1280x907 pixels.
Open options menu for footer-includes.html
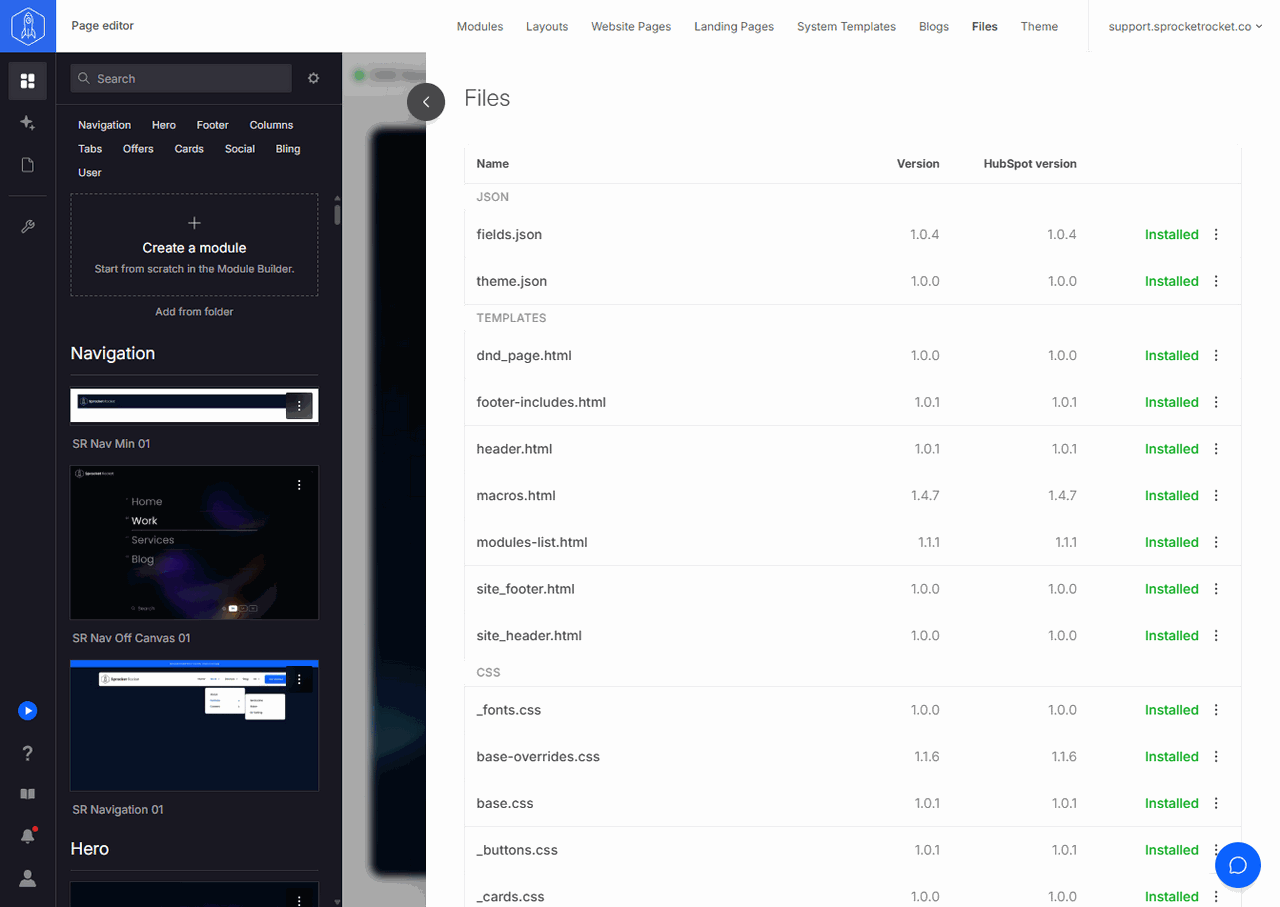coord(1216,402)
